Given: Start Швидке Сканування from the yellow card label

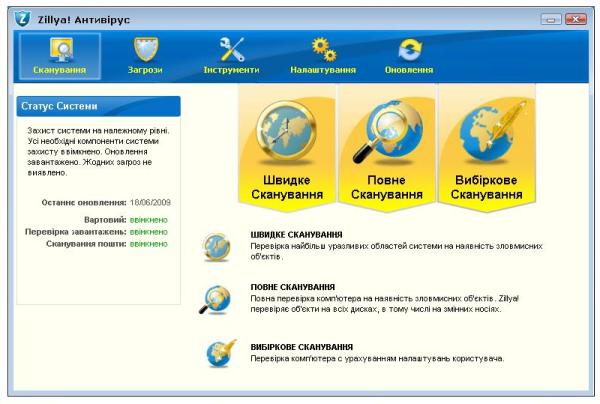Looking at the screenshot, I should (x=287, y=187).
